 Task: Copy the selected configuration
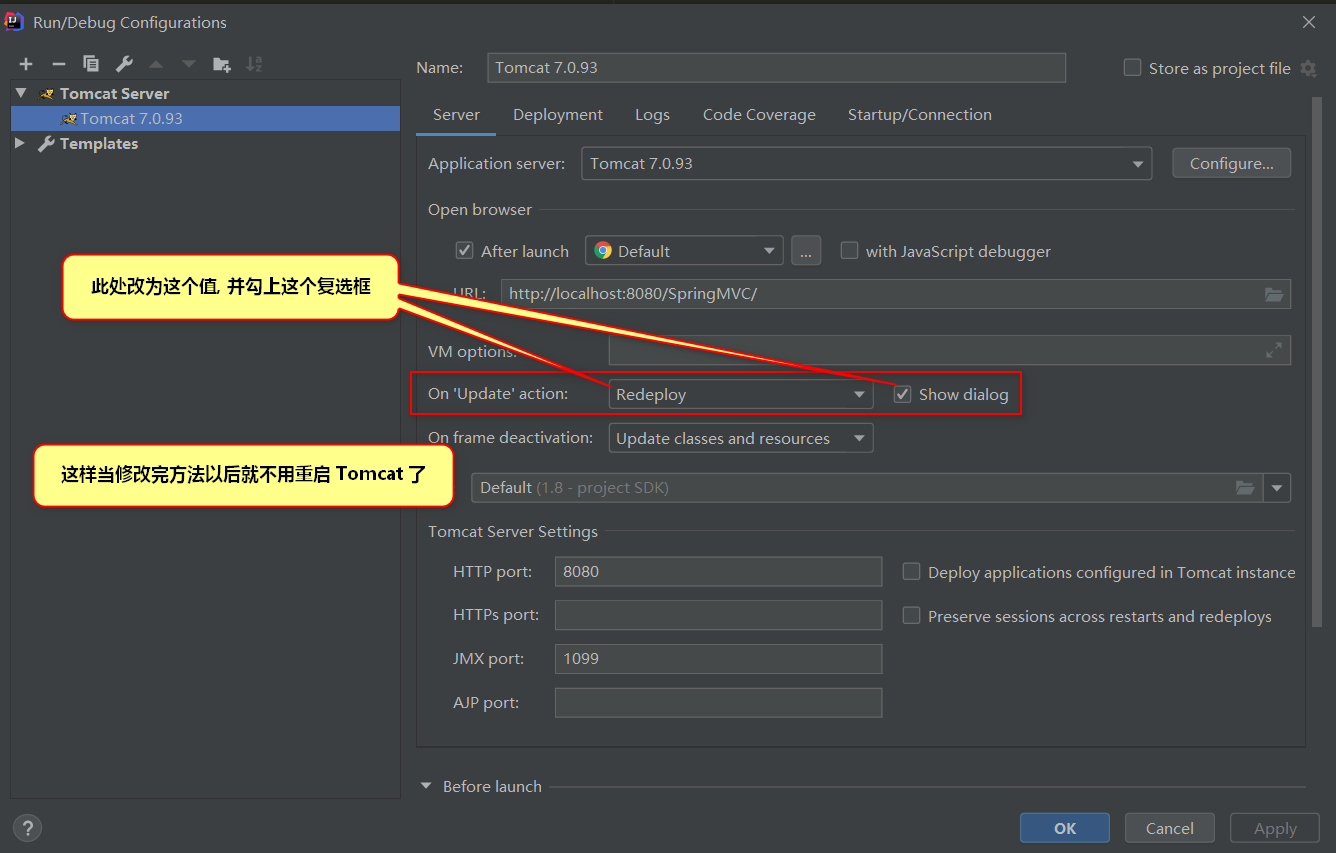coord(91,64)
